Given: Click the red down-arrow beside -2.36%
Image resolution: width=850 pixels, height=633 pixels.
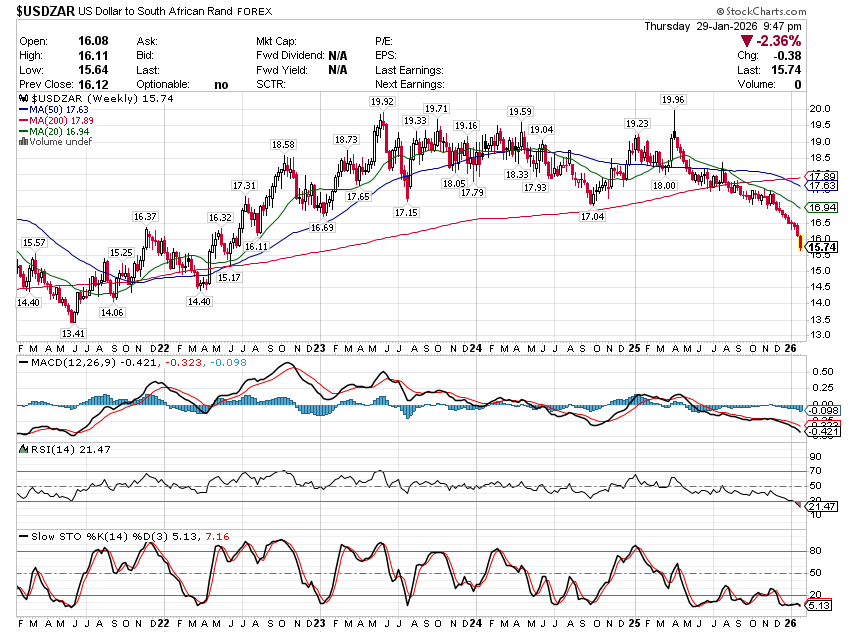Looking at the screenshot, I should (x=746, y=41).
